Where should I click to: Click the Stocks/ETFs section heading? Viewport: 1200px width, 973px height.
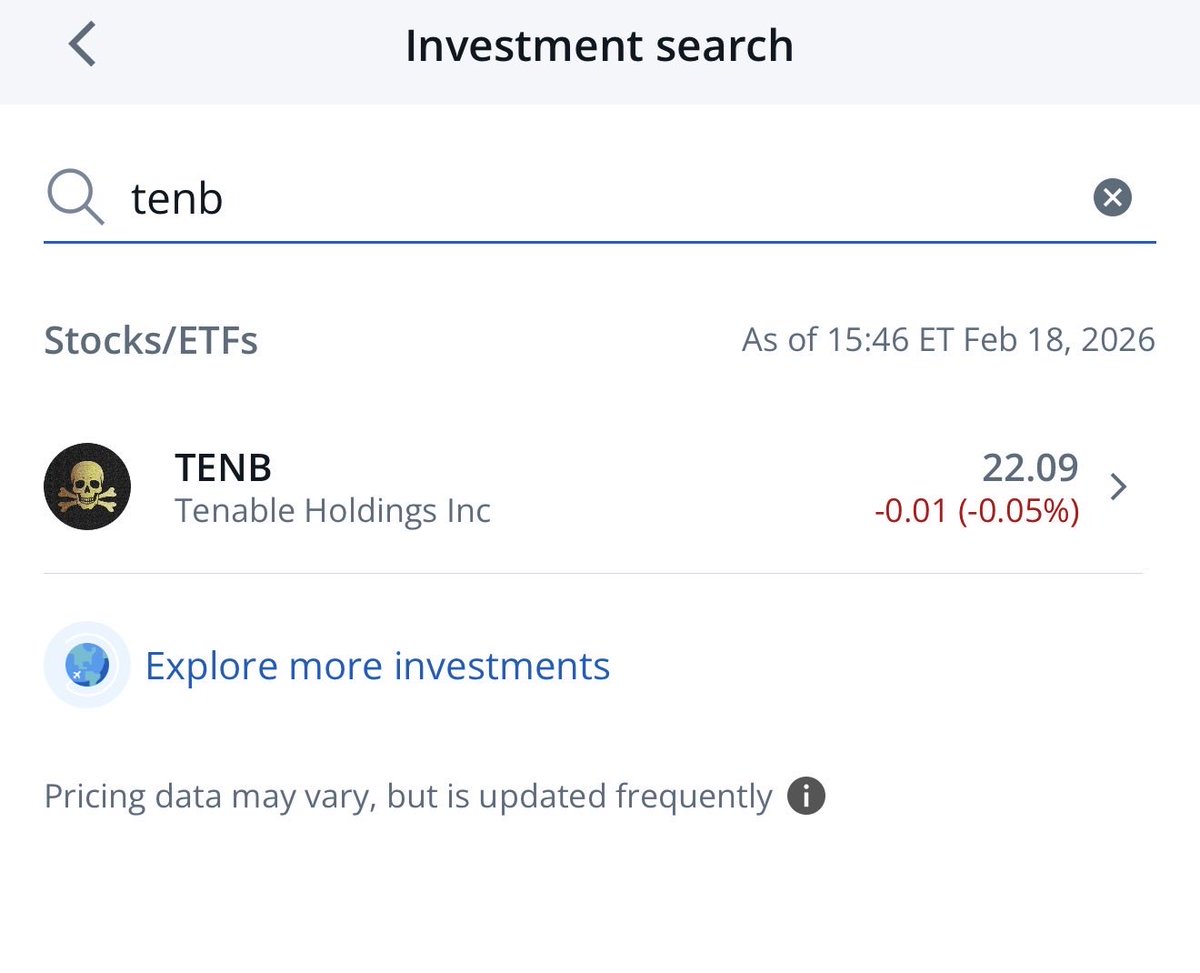(151, 341)
